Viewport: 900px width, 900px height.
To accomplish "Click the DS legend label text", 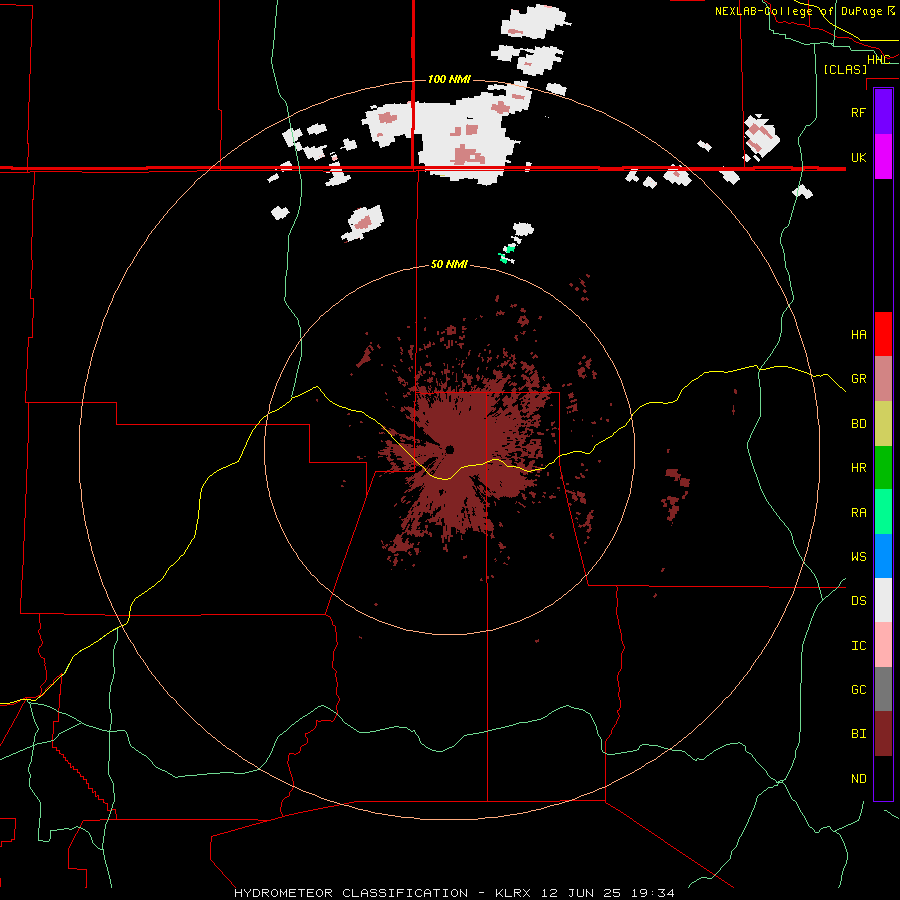I will 858,601.
